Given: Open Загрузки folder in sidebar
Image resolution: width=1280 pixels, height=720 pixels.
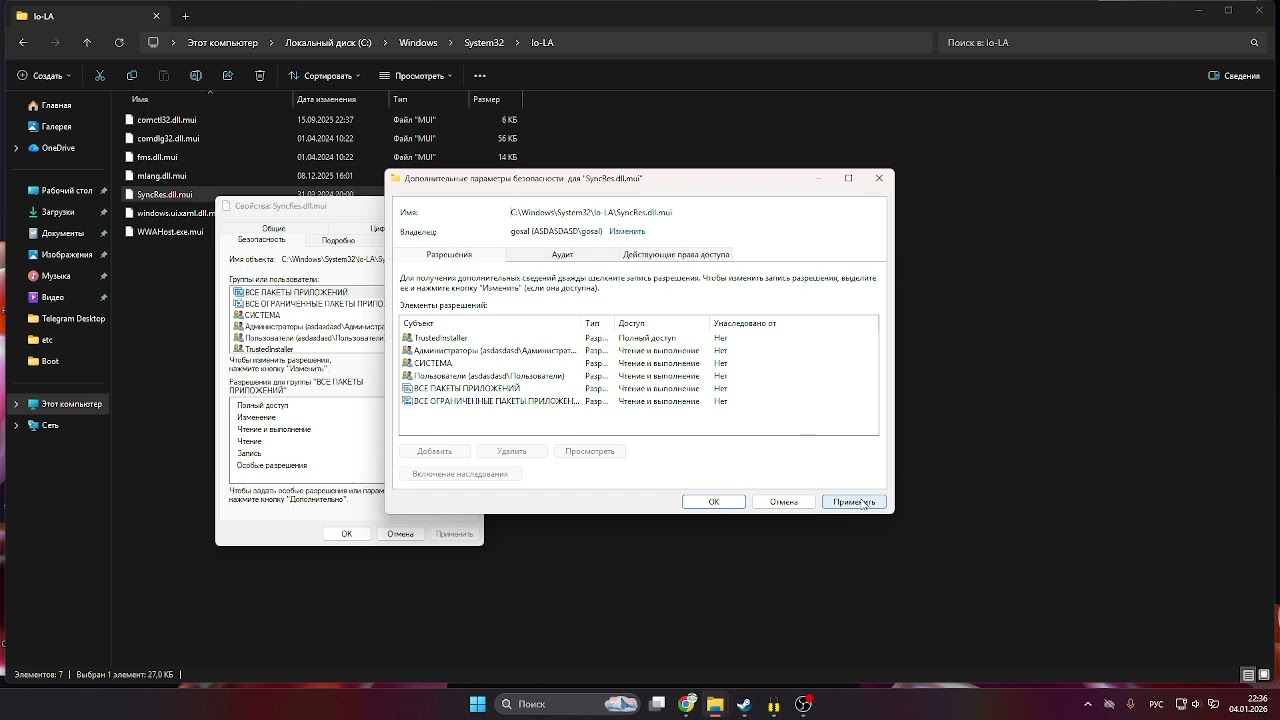Looking at the screenshot, I should click(58, 212).
